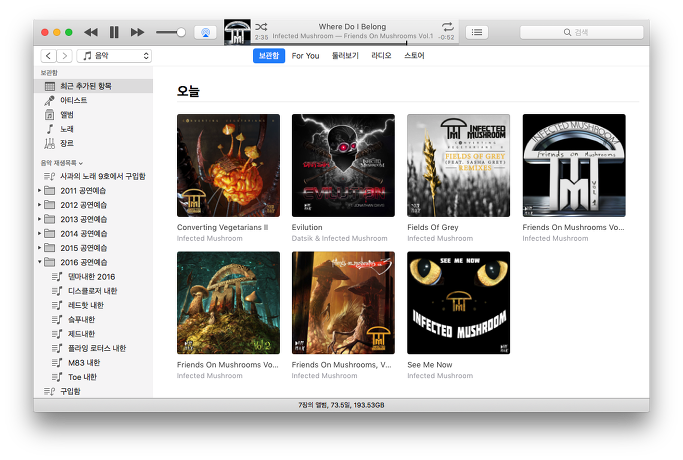Pause the current song
Viewport: 683px width, 460px height.
[114, 32]
